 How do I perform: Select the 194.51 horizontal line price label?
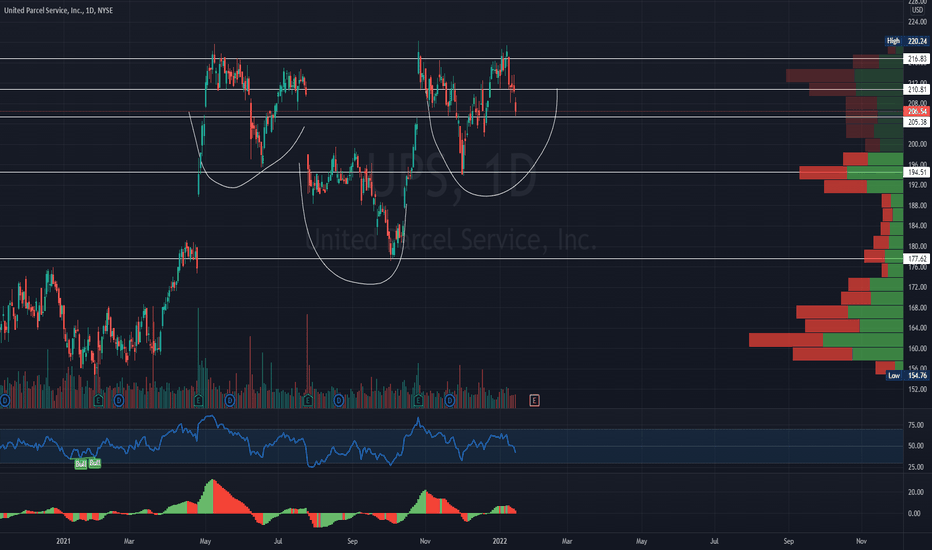point(916,172)
